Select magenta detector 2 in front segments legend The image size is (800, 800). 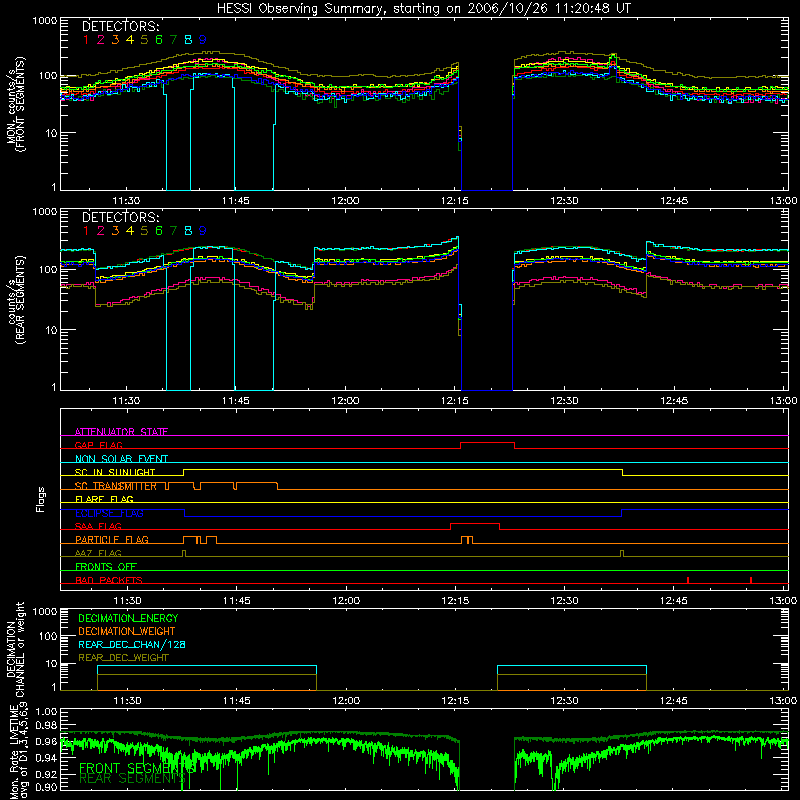tap(101, 40)
